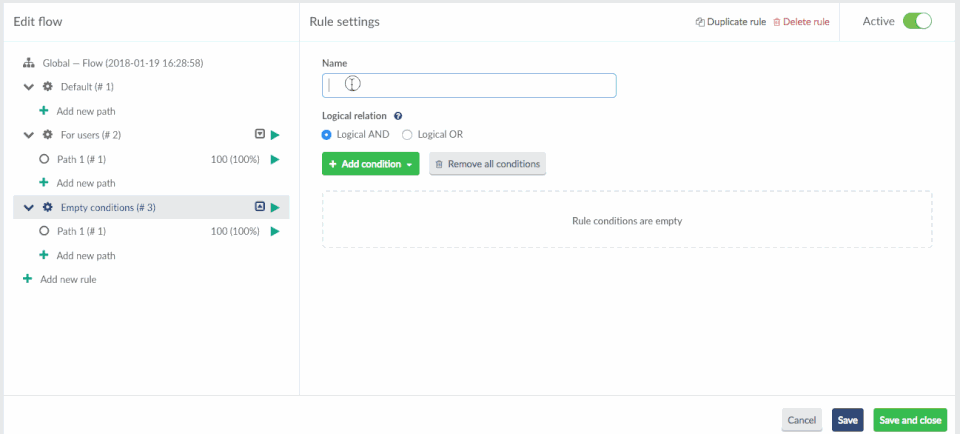Select Path 1 under Empty conditions rule

81,231
